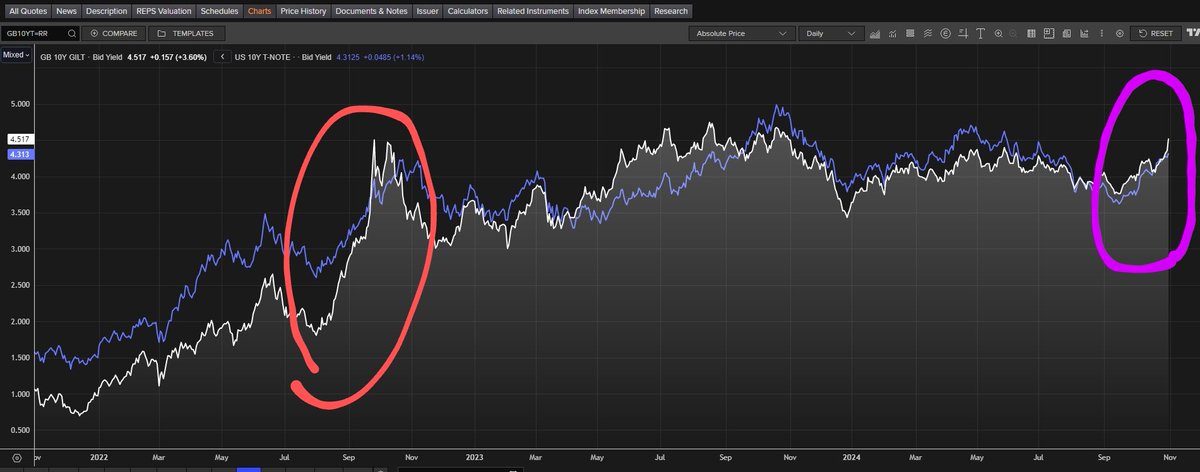Click the zoom in magnifier icon
1200x472 pixels.
click(x=998, y=33)
